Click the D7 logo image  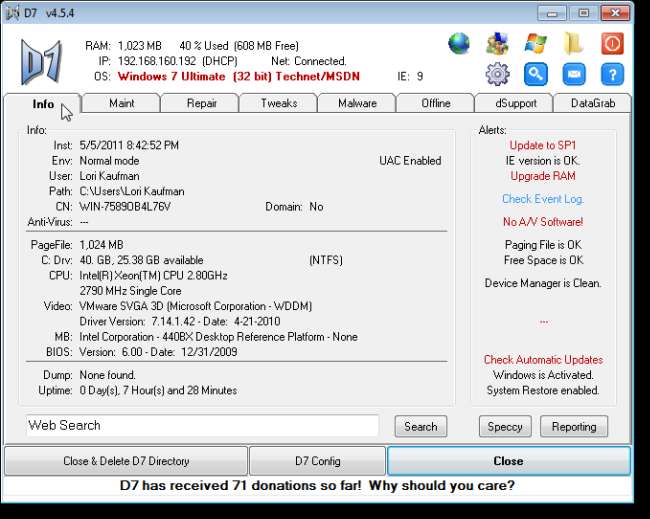[41, 62]
